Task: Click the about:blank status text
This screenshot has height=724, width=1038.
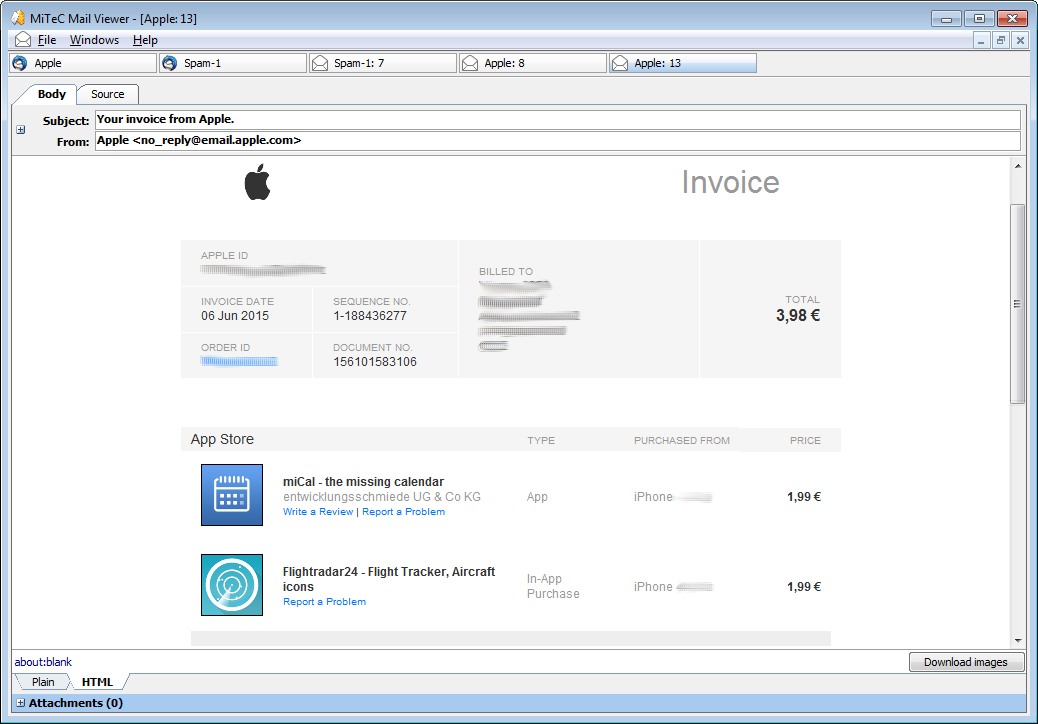Action: coord(43,662)
